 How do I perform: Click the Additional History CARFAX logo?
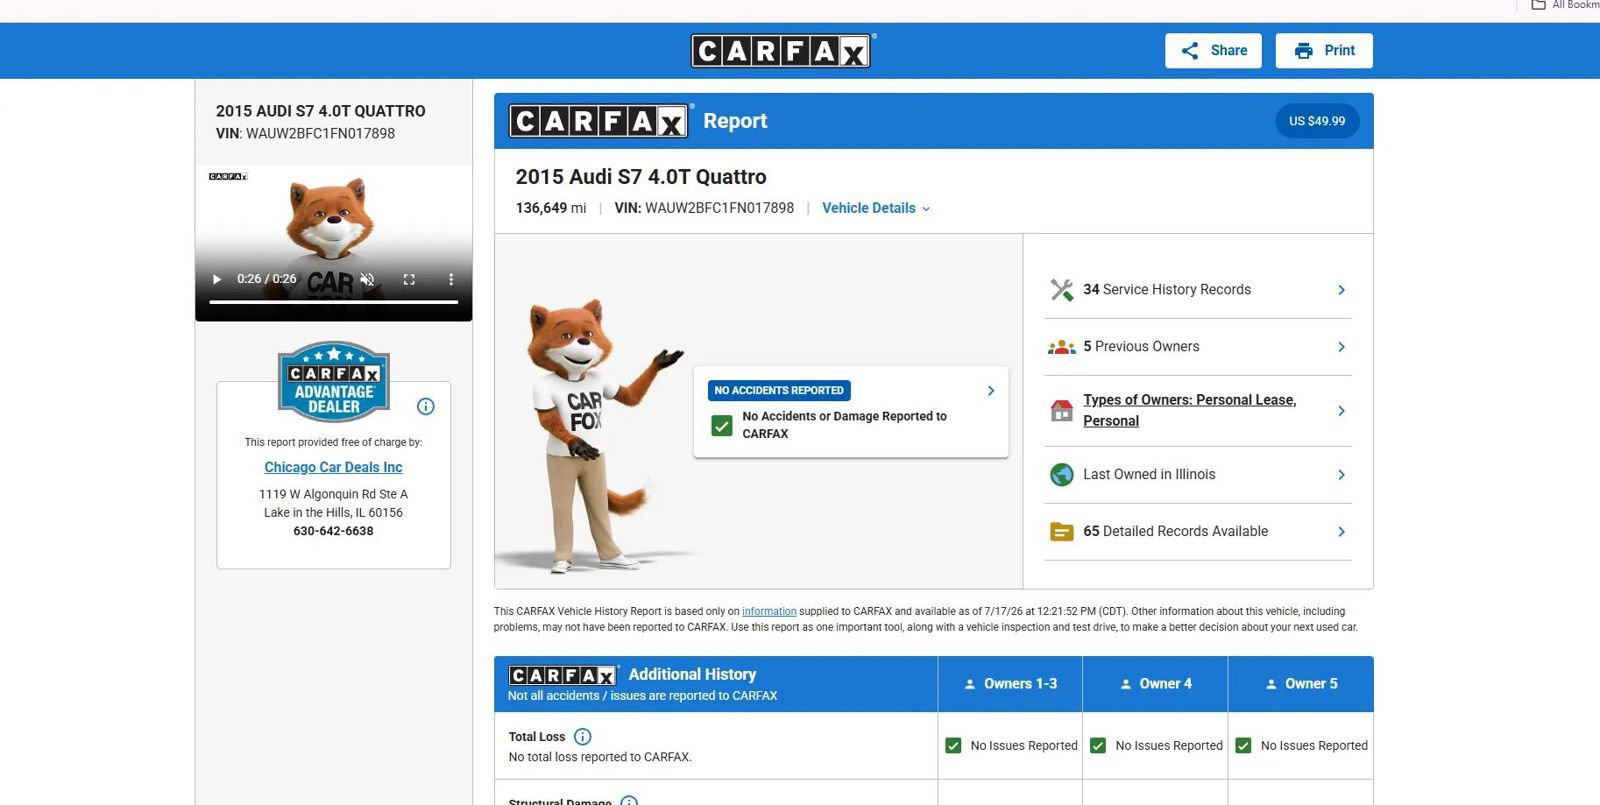pyautogui.click(x=563, y=675)
